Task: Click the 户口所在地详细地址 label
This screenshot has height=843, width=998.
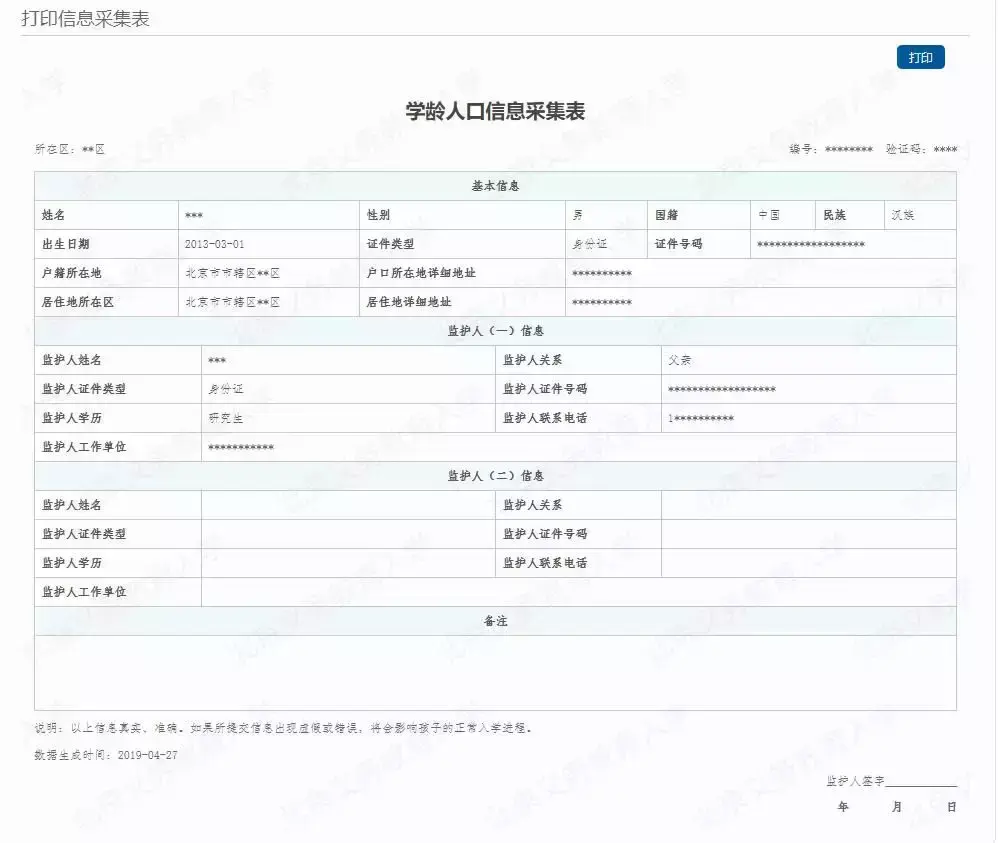Action: (421, 273)
